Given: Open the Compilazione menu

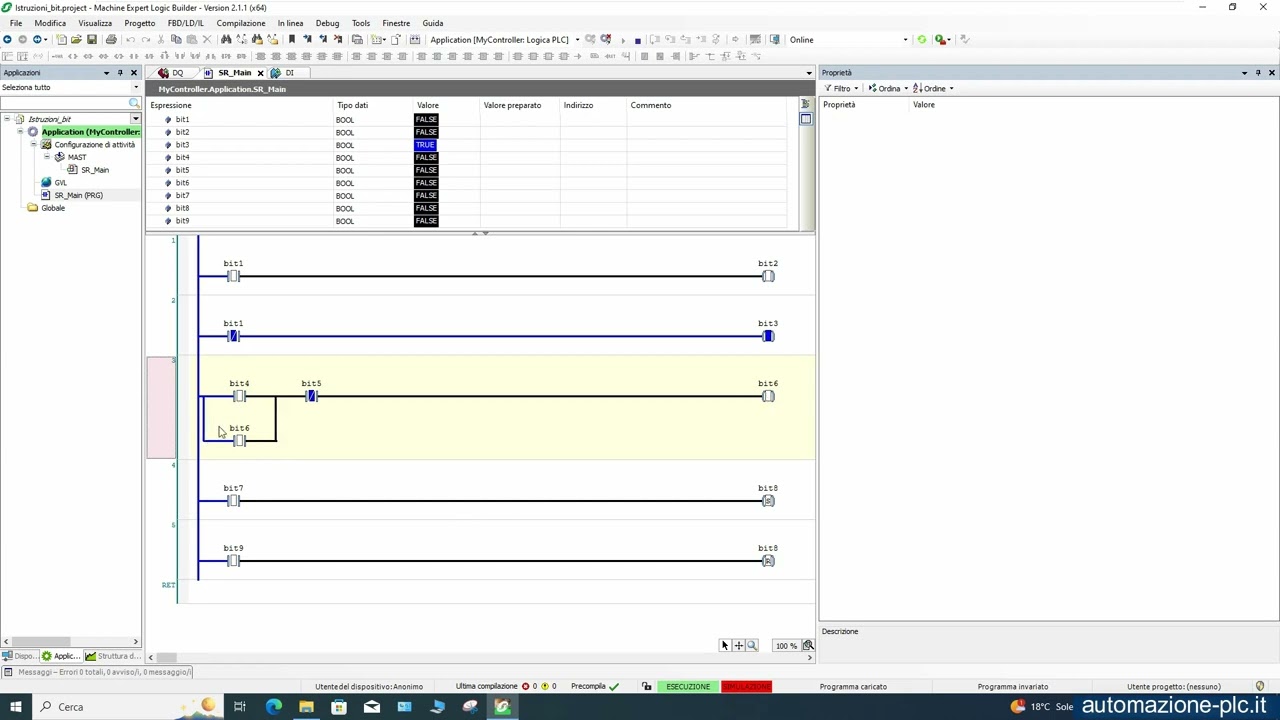Looking at the screenshot, I should (x=241, y=23).
